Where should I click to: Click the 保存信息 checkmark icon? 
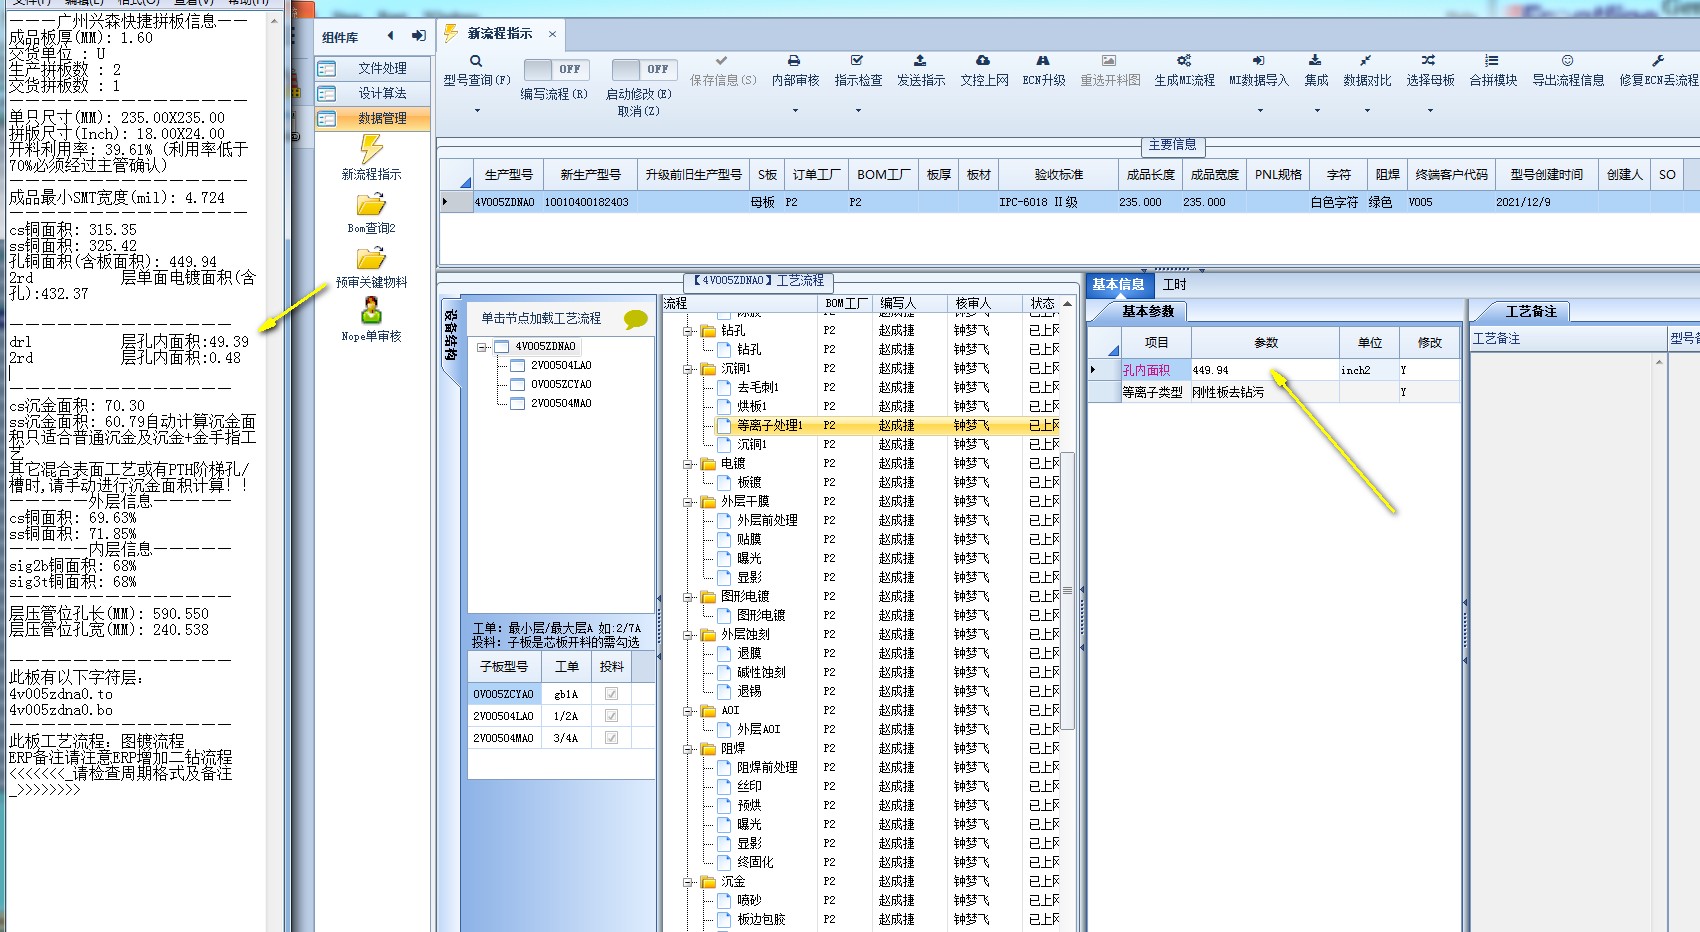[722, 61]
